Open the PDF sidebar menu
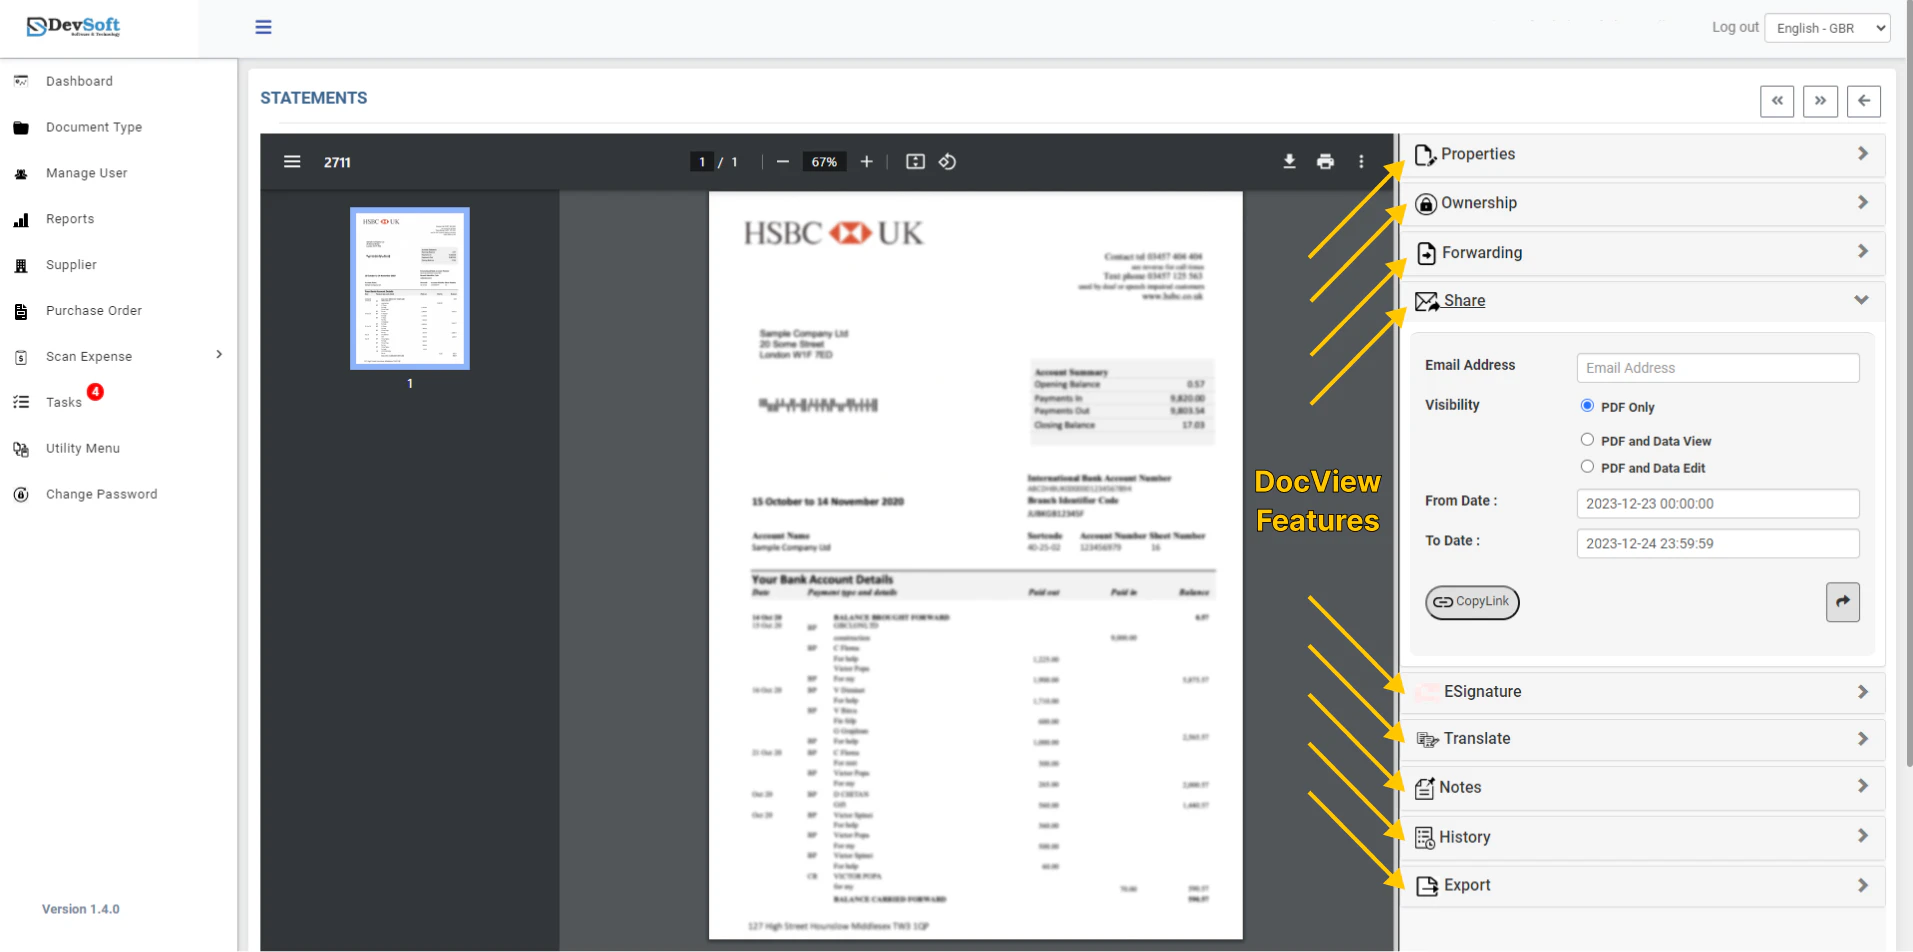The height and width of the screenshot is (952, 1913). point(291,161)
